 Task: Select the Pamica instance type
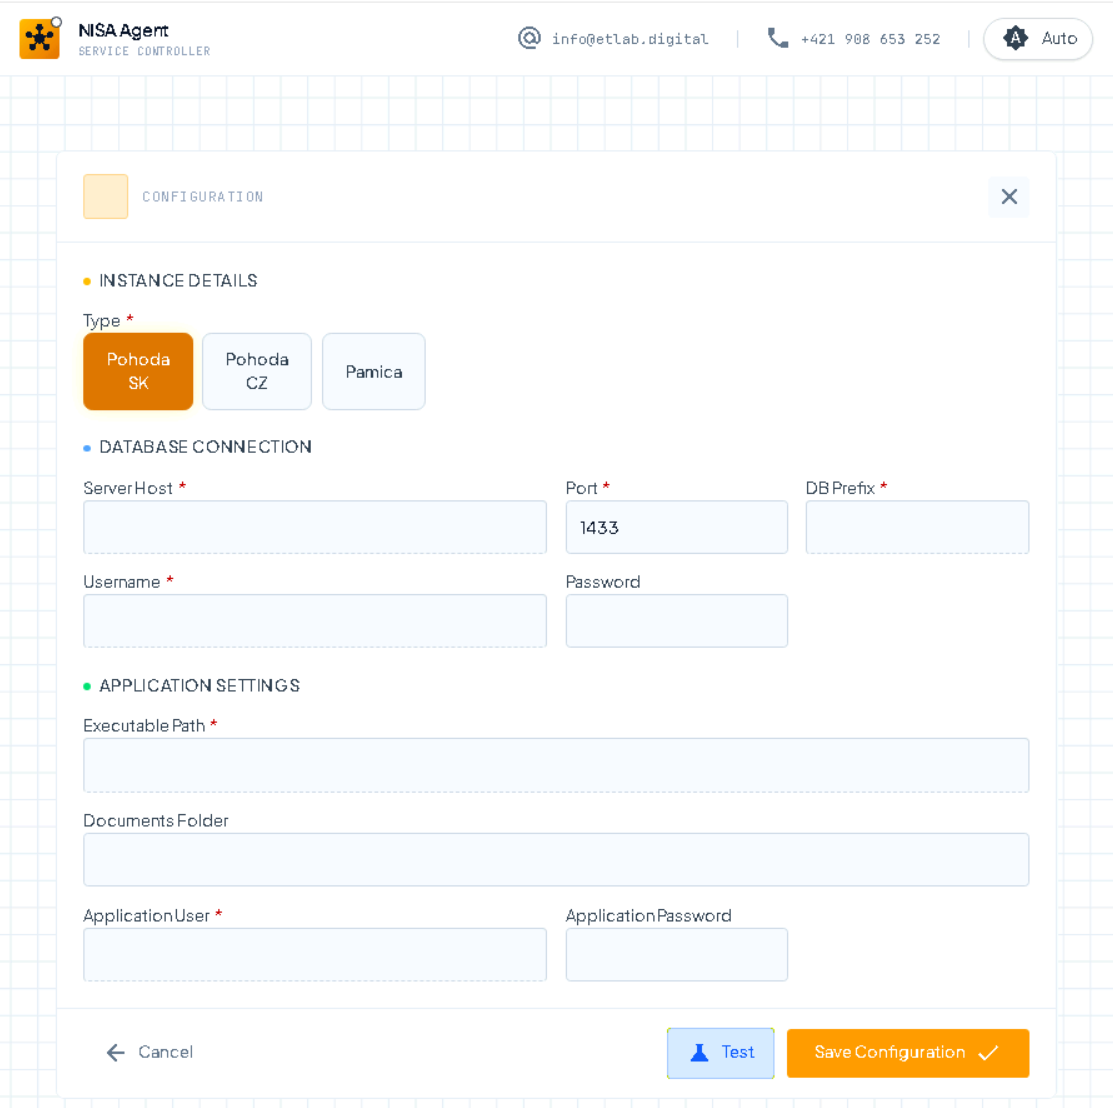pyautogui.click(x=373, y=371)
